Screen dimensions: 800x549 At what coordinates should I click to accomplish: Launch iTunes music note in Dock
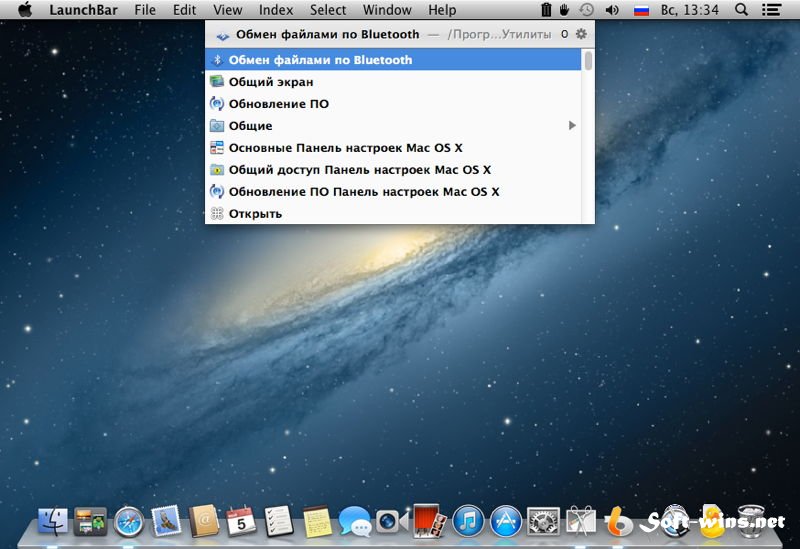[x=468, y=521]
